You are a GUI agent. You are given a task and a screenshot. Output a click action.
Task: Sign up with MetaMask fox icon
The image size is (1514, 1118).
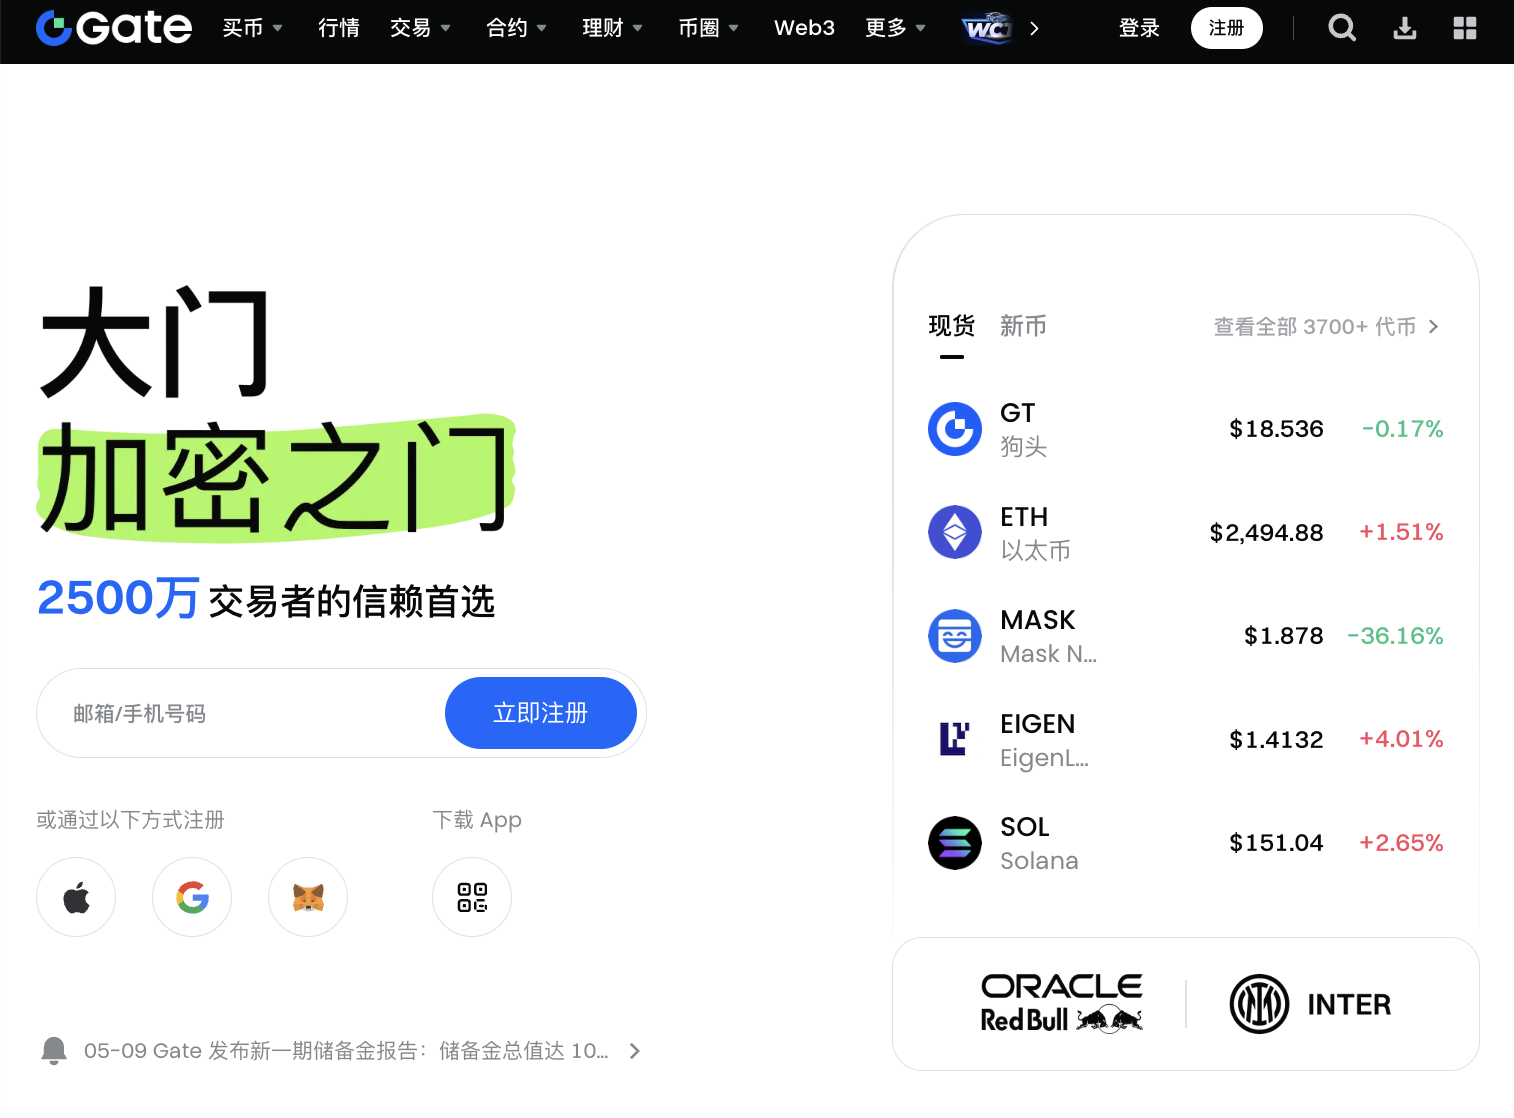pos(308,897)
